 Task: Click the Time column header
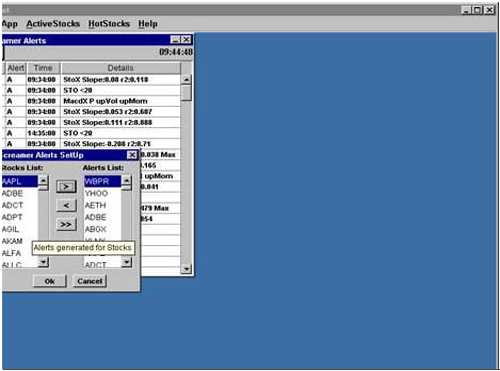tap(43, 68)
